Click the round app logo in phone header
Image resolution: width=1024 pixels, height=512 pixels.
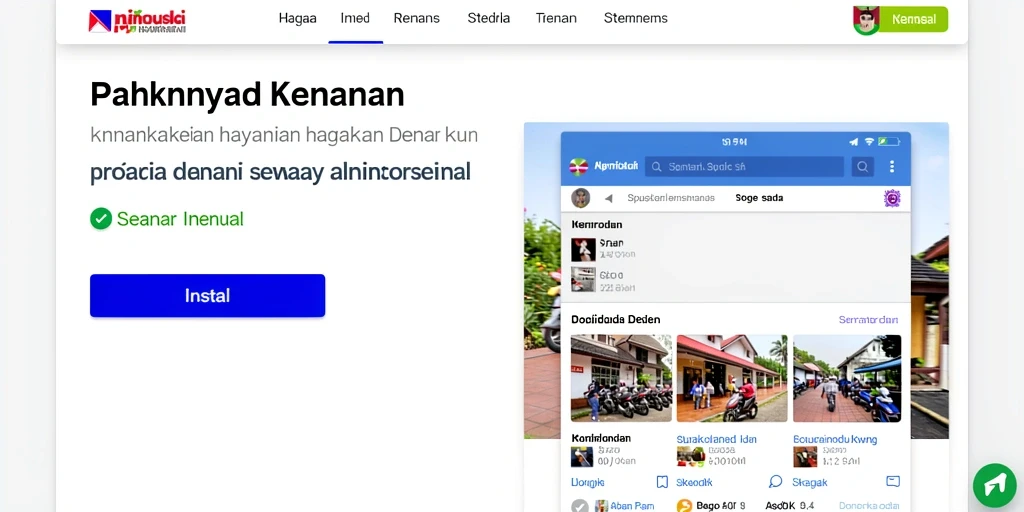(579, 167)
